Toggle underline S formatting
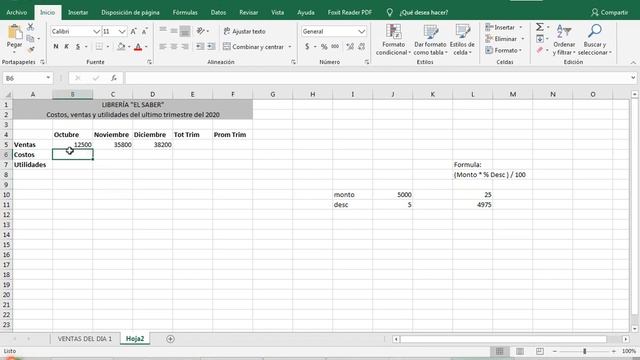The image size is (640, 360). coord(78,47)
